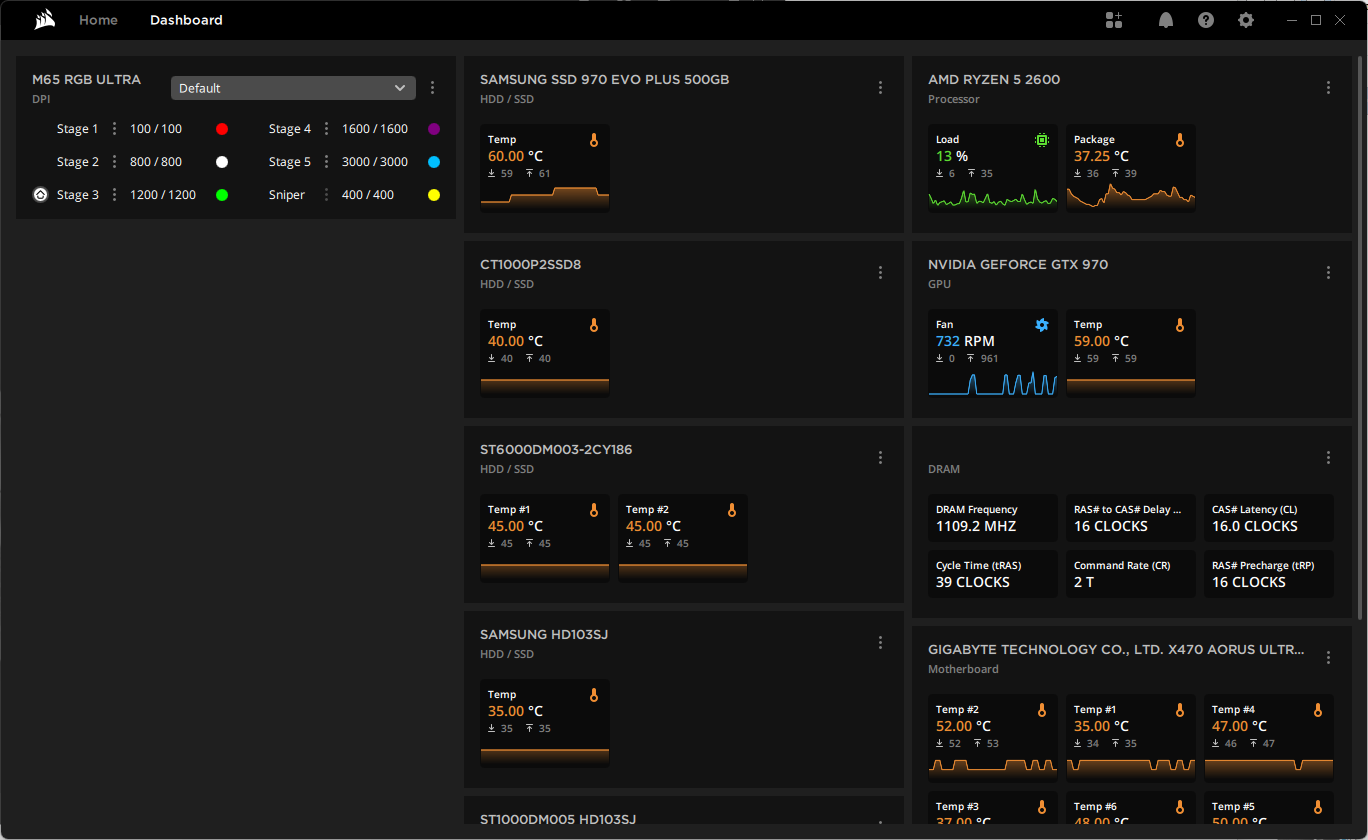The width and height of the screenshot is (1368, 840).
Task: Open Gigabyte motherboard card menu
Action: click(1328, 658)
